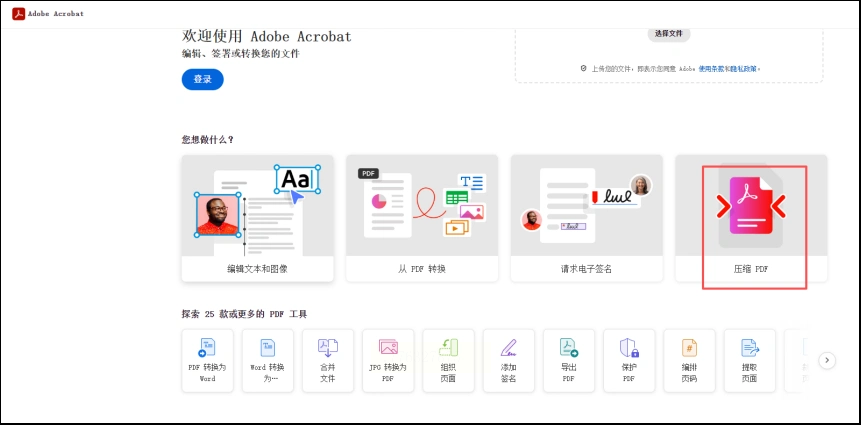Click the Adobe Acrobat logo icon

pos(19,14)
